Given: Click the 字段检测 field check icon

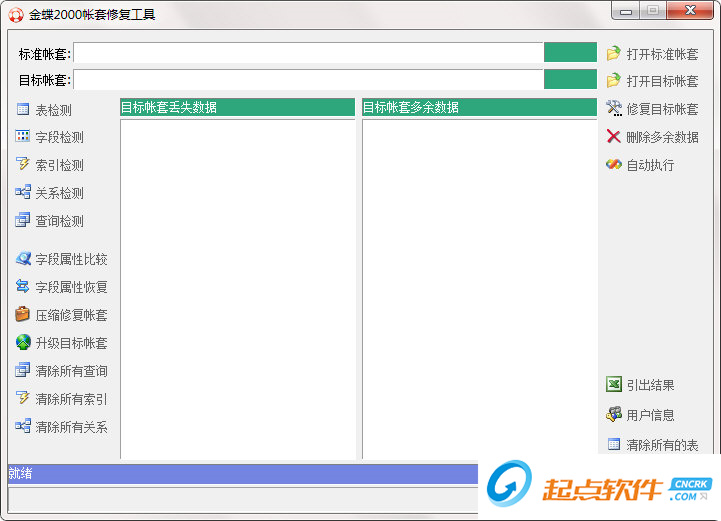Looking at the screenshot, I should tap(23, 136).
